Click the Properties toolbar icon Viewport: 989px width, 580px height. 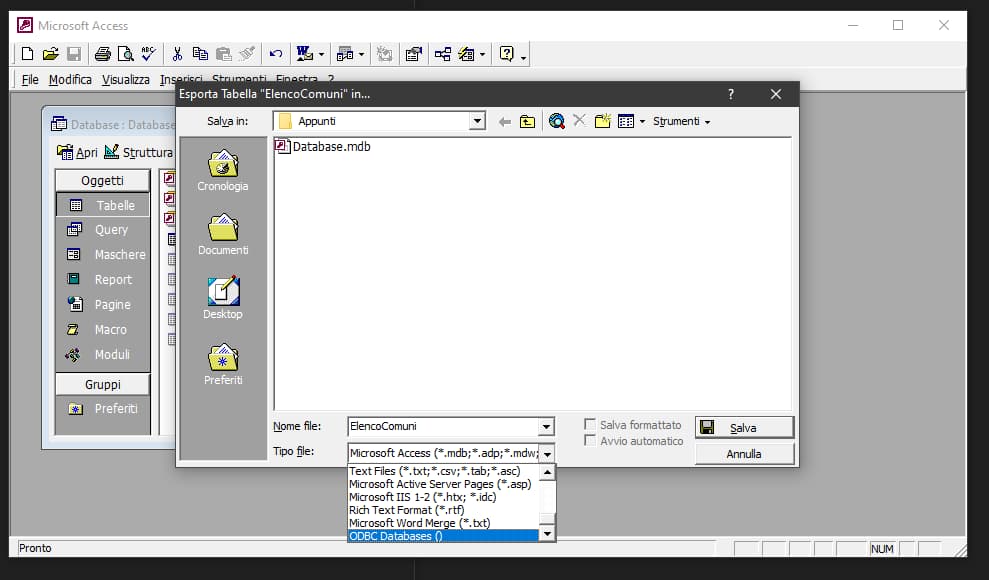pyautogui.click(x=413, y=54)
